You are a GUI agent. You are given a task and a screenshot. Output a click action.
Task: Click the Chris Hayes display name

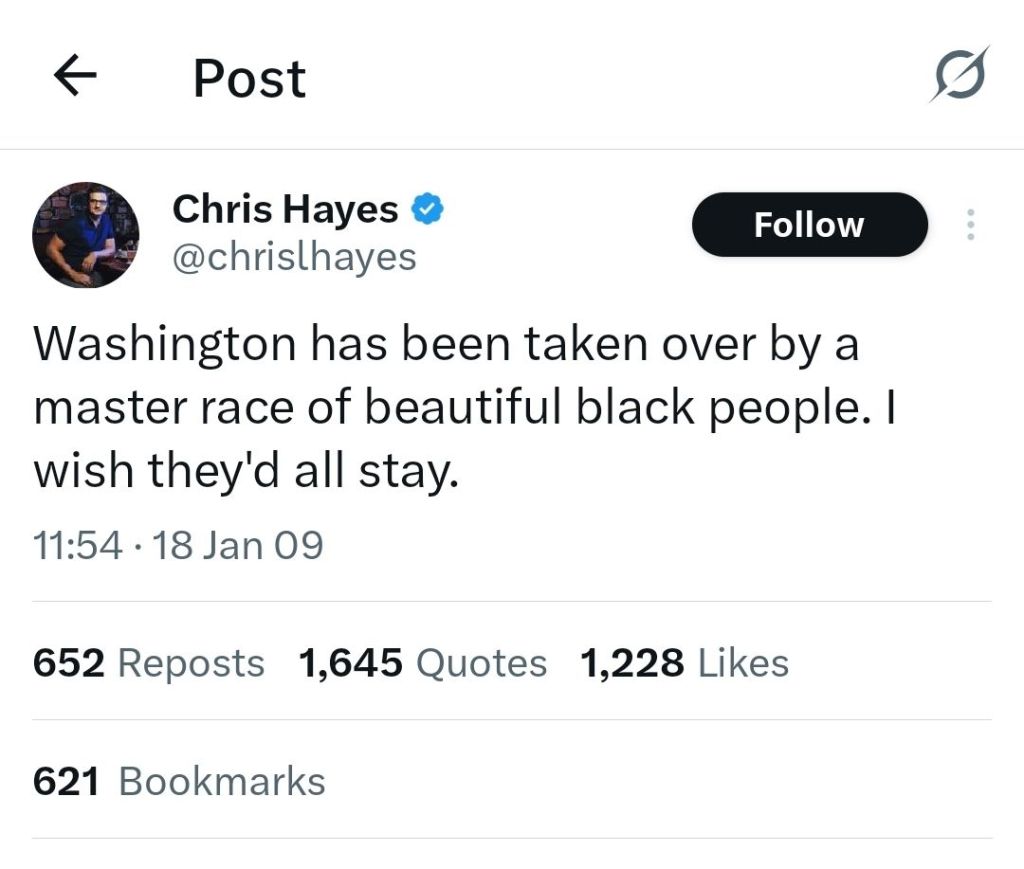click(x=285, y=210)
